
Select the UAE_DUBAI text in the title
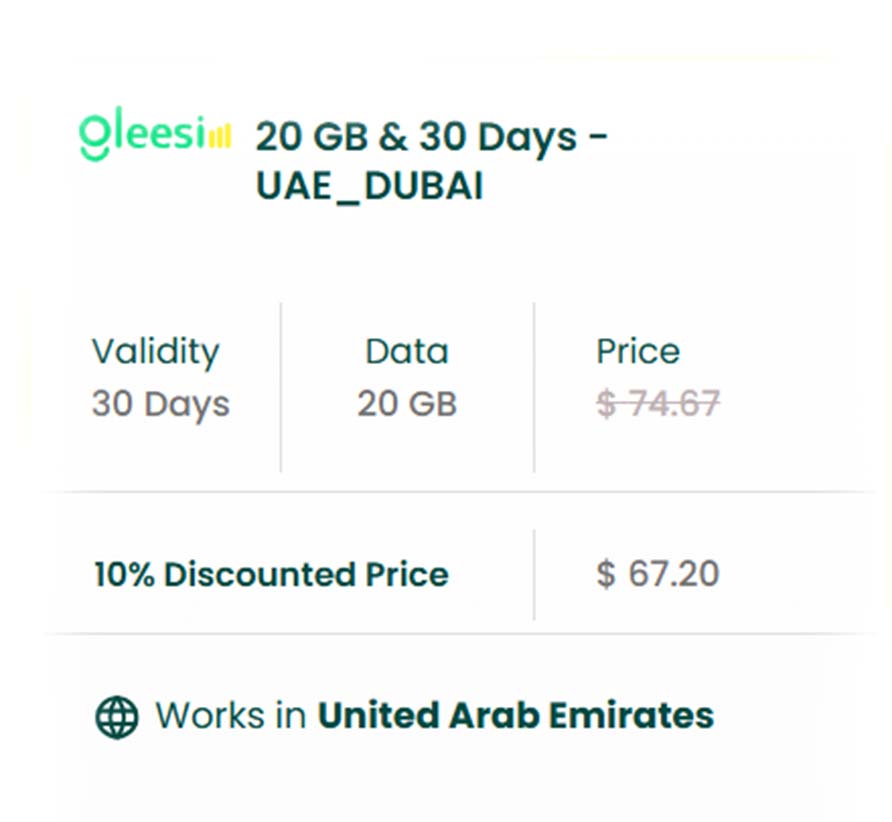point(369,187)
